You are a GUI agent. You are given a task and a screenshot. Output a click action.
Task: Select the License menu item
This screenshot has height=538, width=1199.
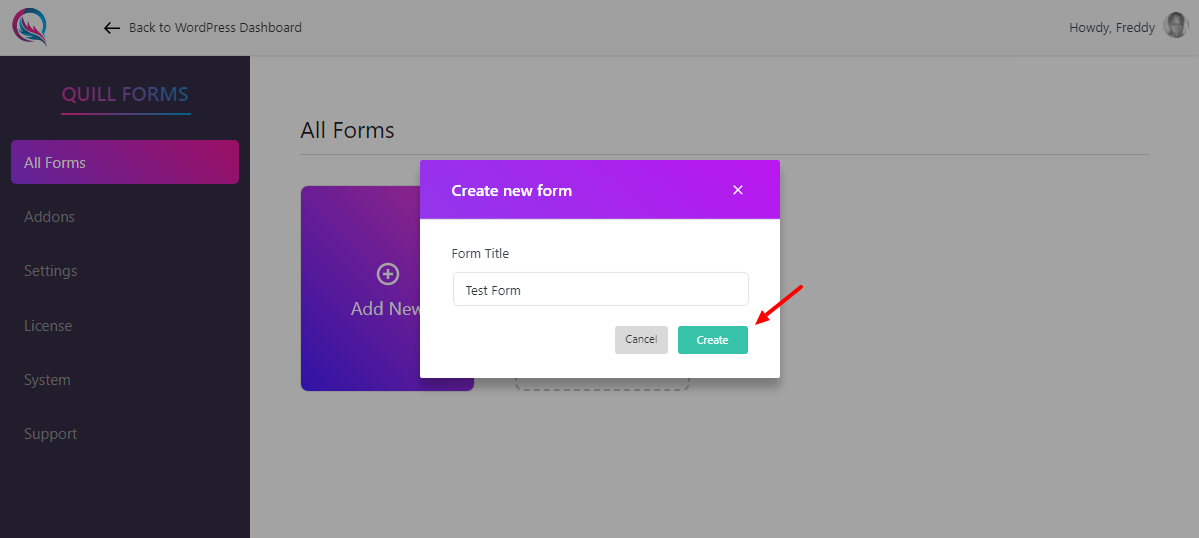(x=48, y=326)
